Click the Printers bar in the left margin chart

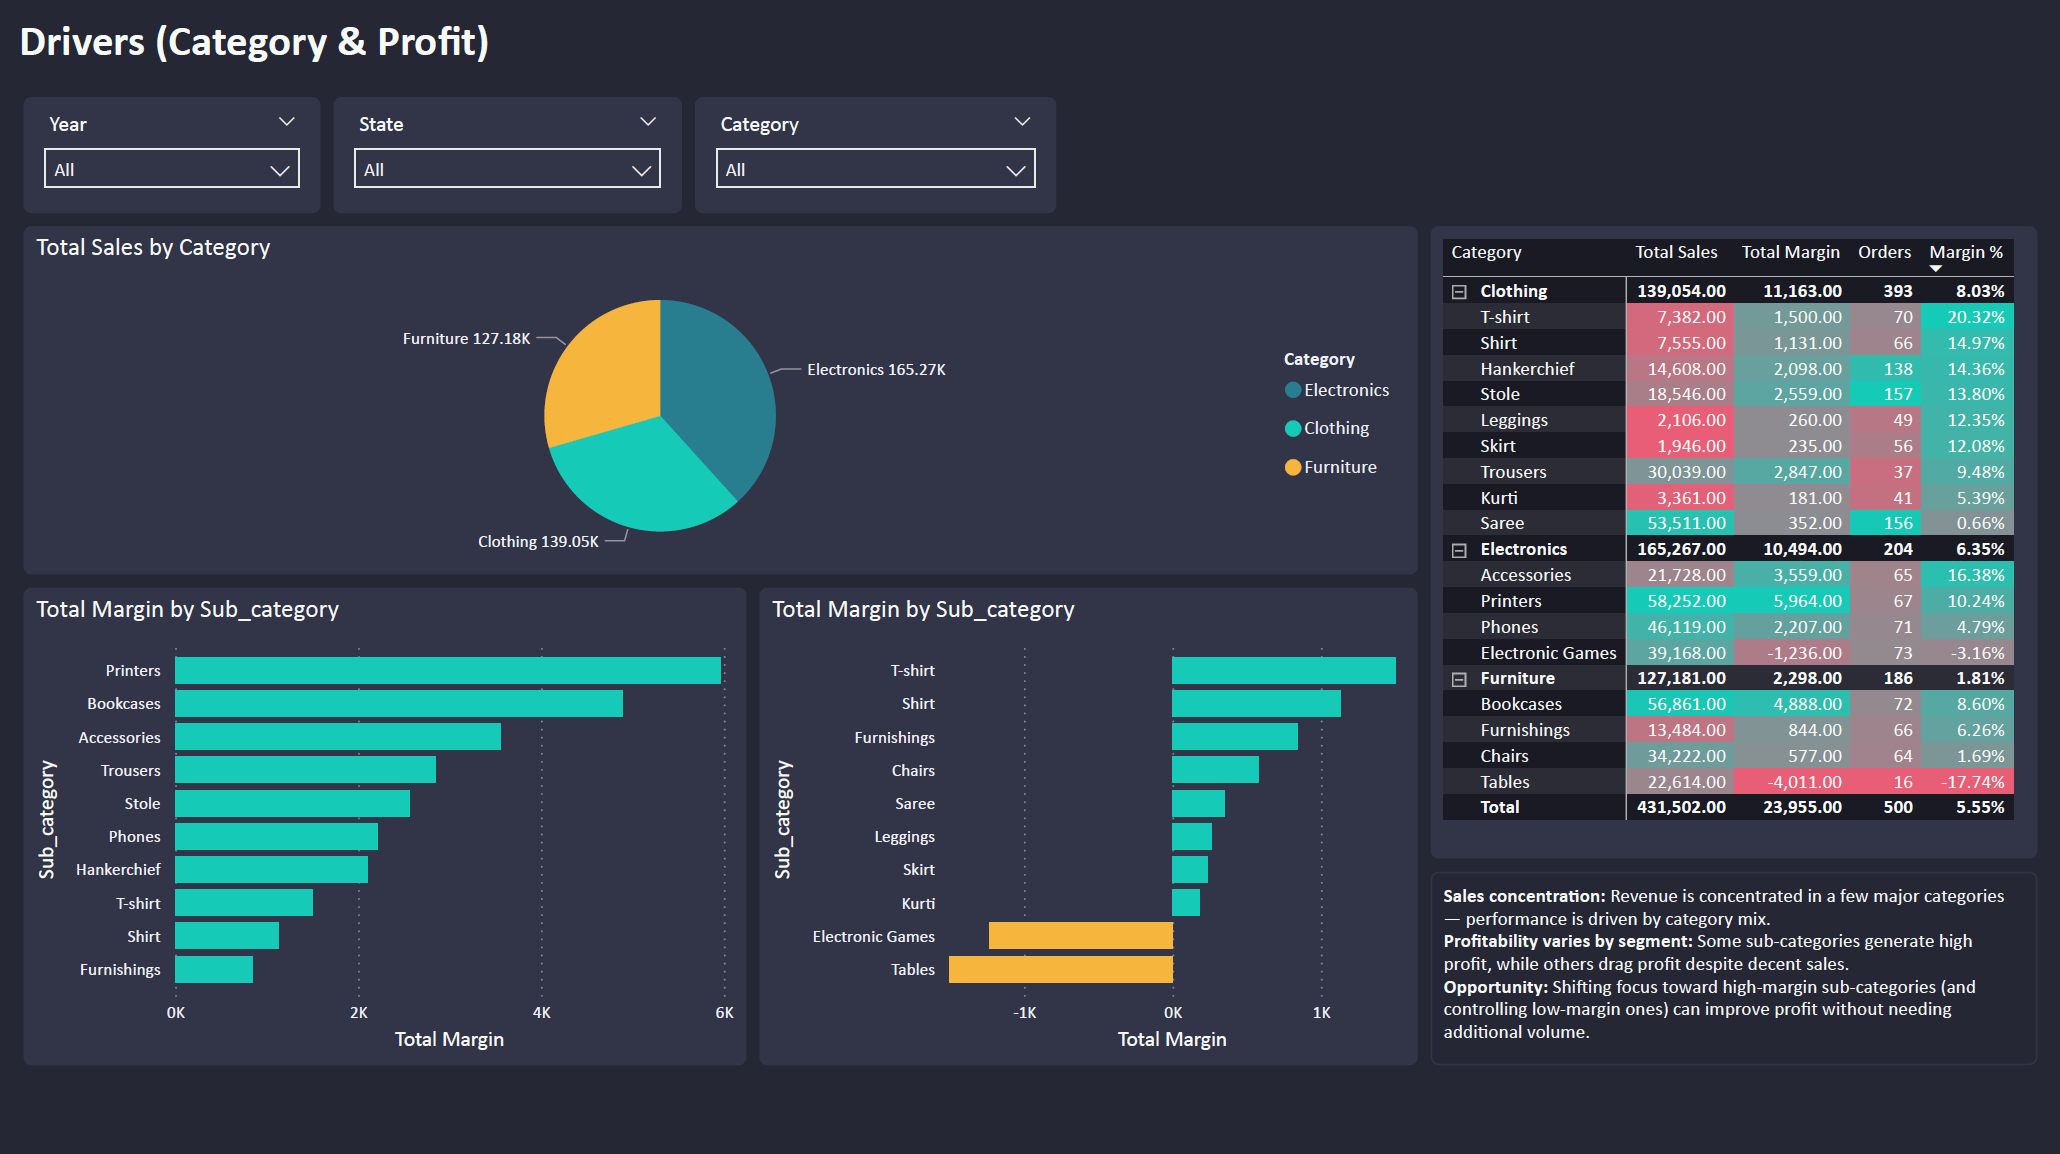[447, 670]
